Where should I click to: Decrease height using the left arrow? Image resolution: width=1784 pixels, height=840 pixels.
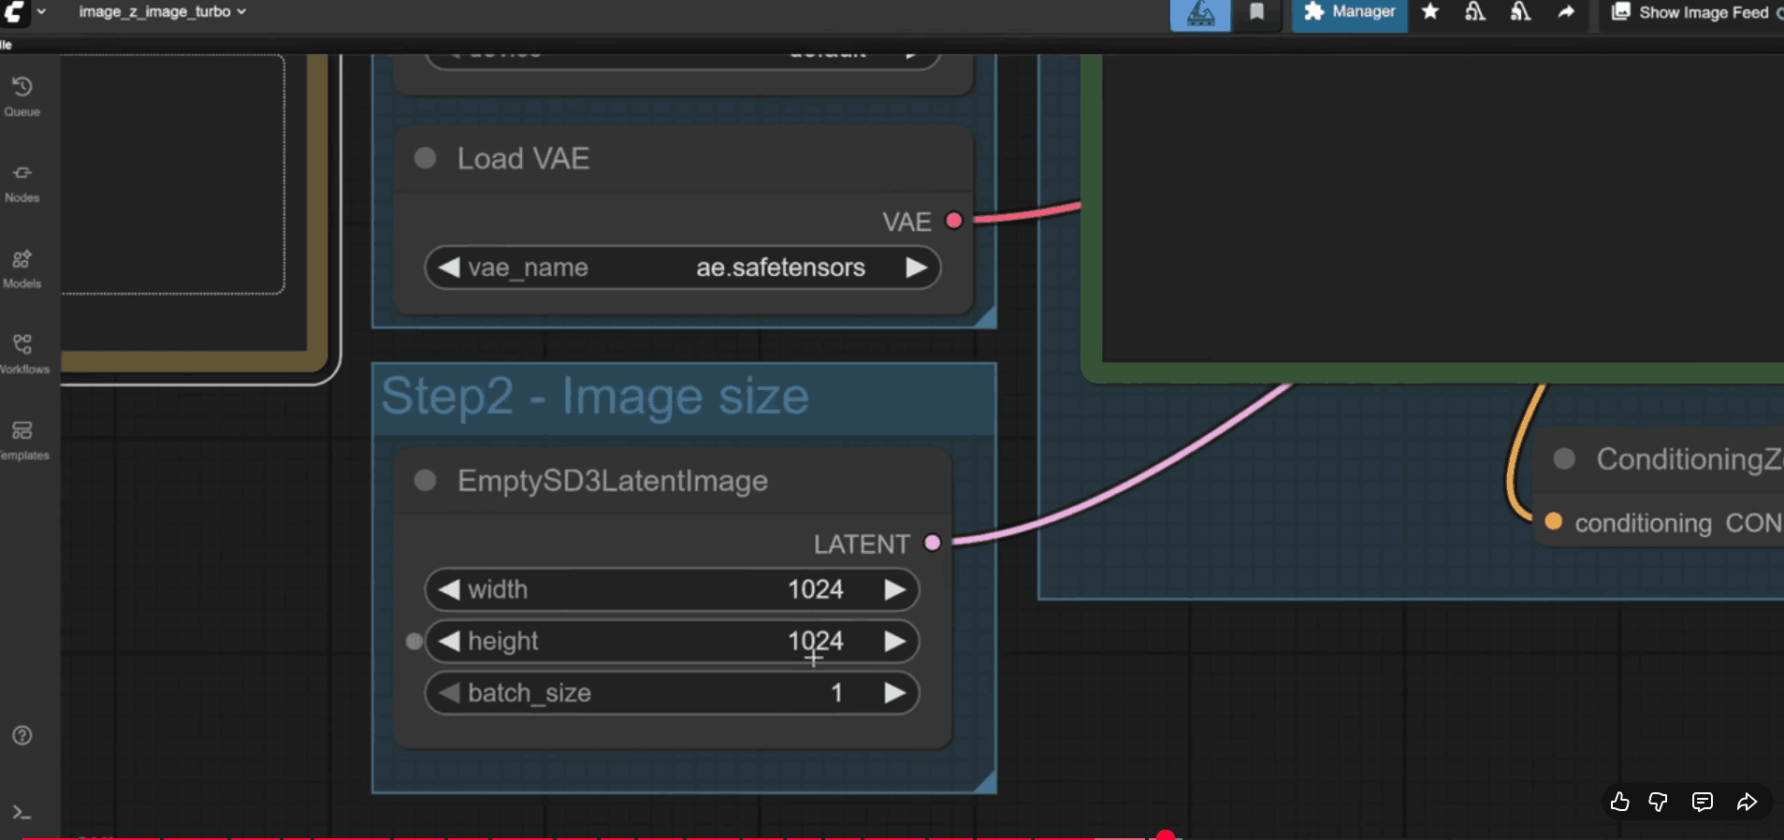click(x=449, y=641)
